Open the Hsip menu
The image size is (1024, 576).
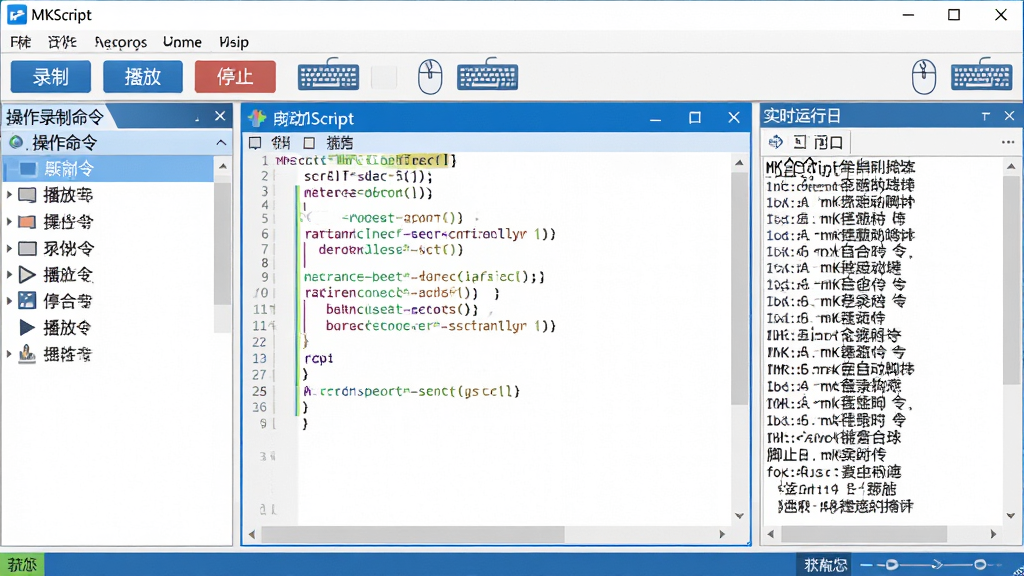[234, 42]
